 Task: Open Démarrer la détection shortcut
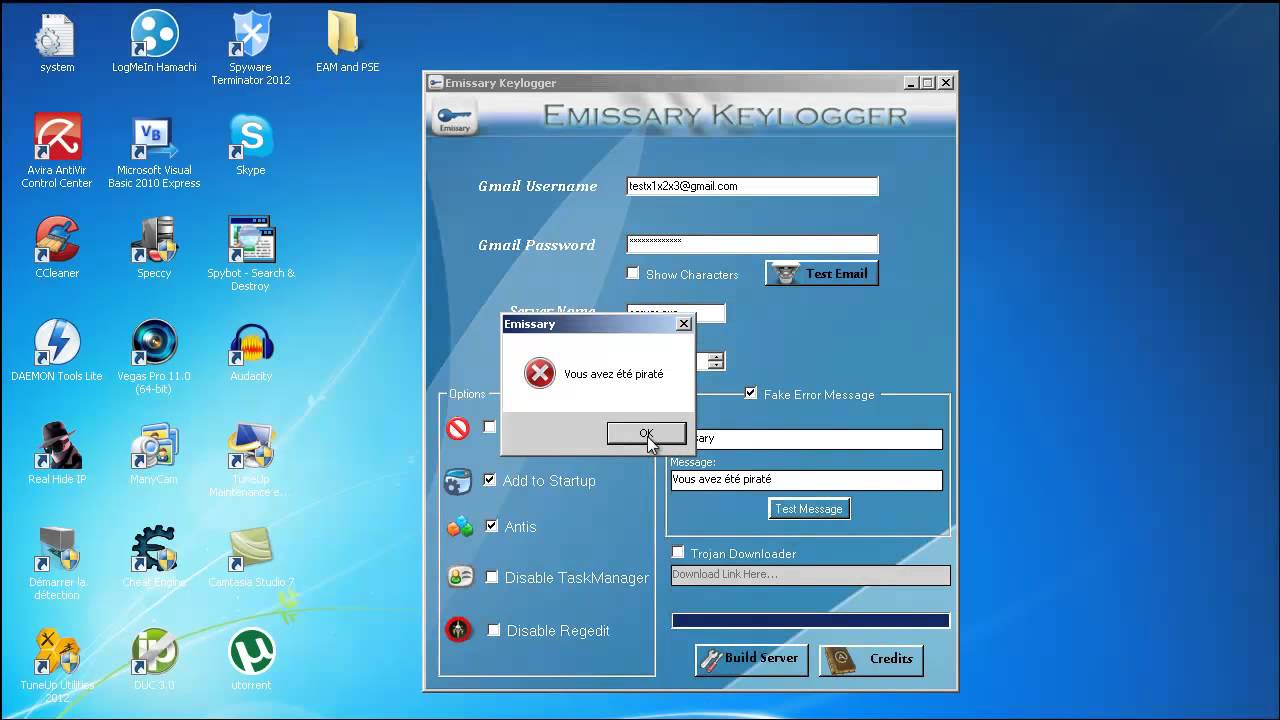coord(57,563)
